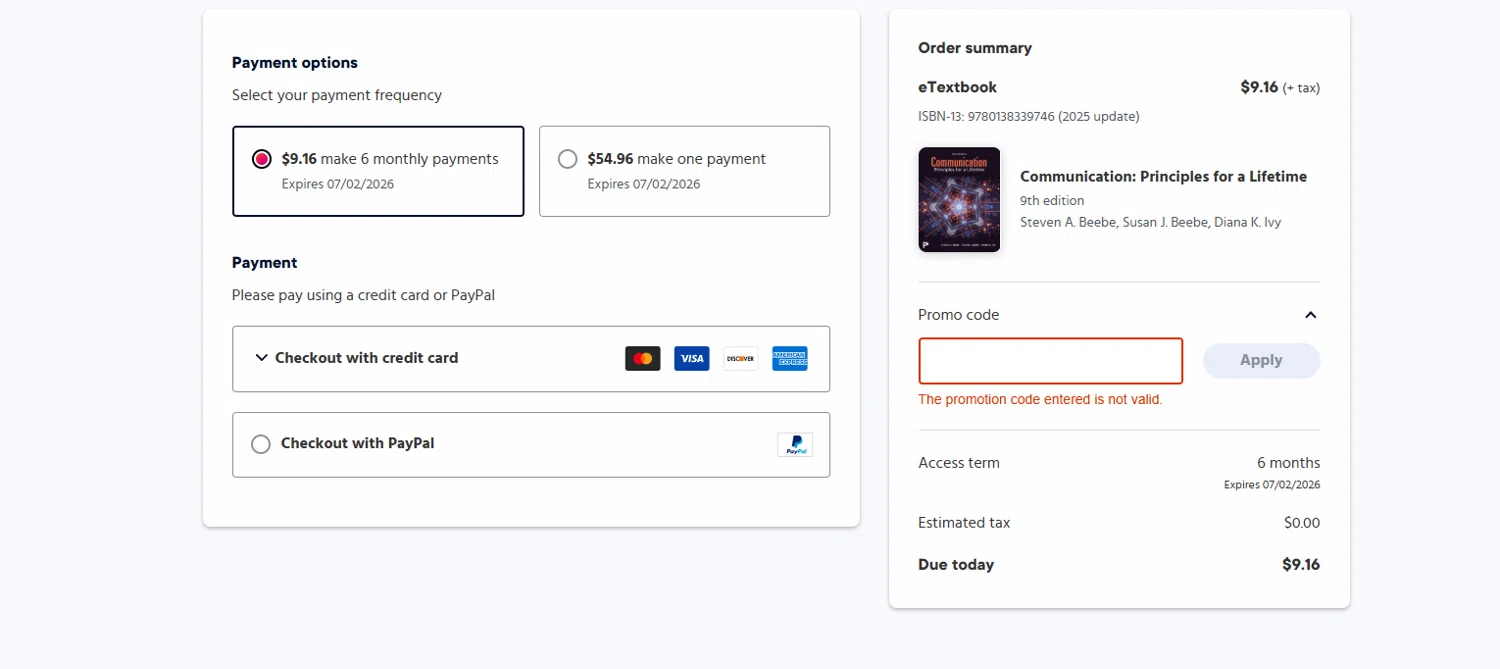Expand the Checkout with credit card section
The image size is (1500, 669).
coord(262,358)
